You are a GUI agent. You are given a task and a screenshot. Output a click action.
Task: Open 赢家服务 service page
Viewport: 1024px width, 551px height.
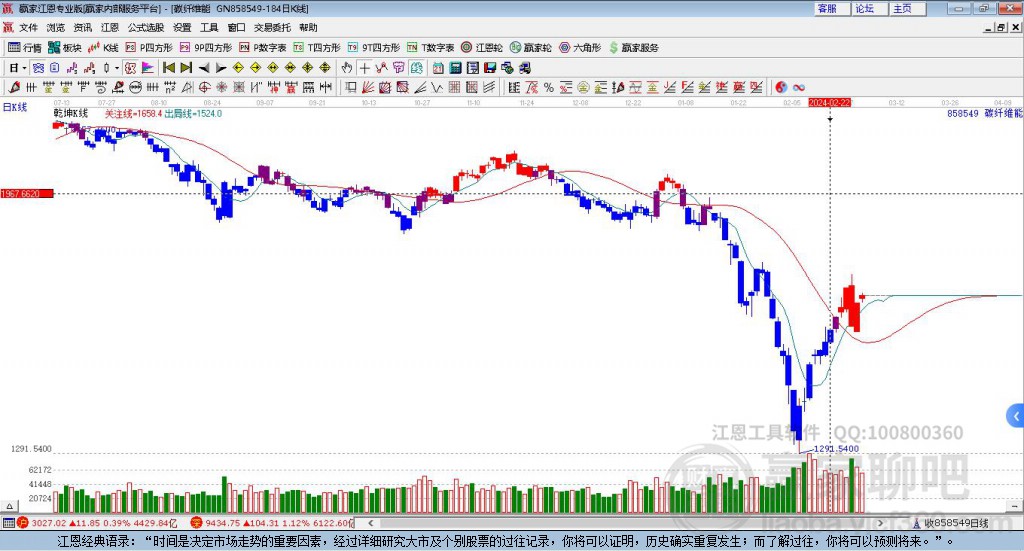(x=634, y=48)
